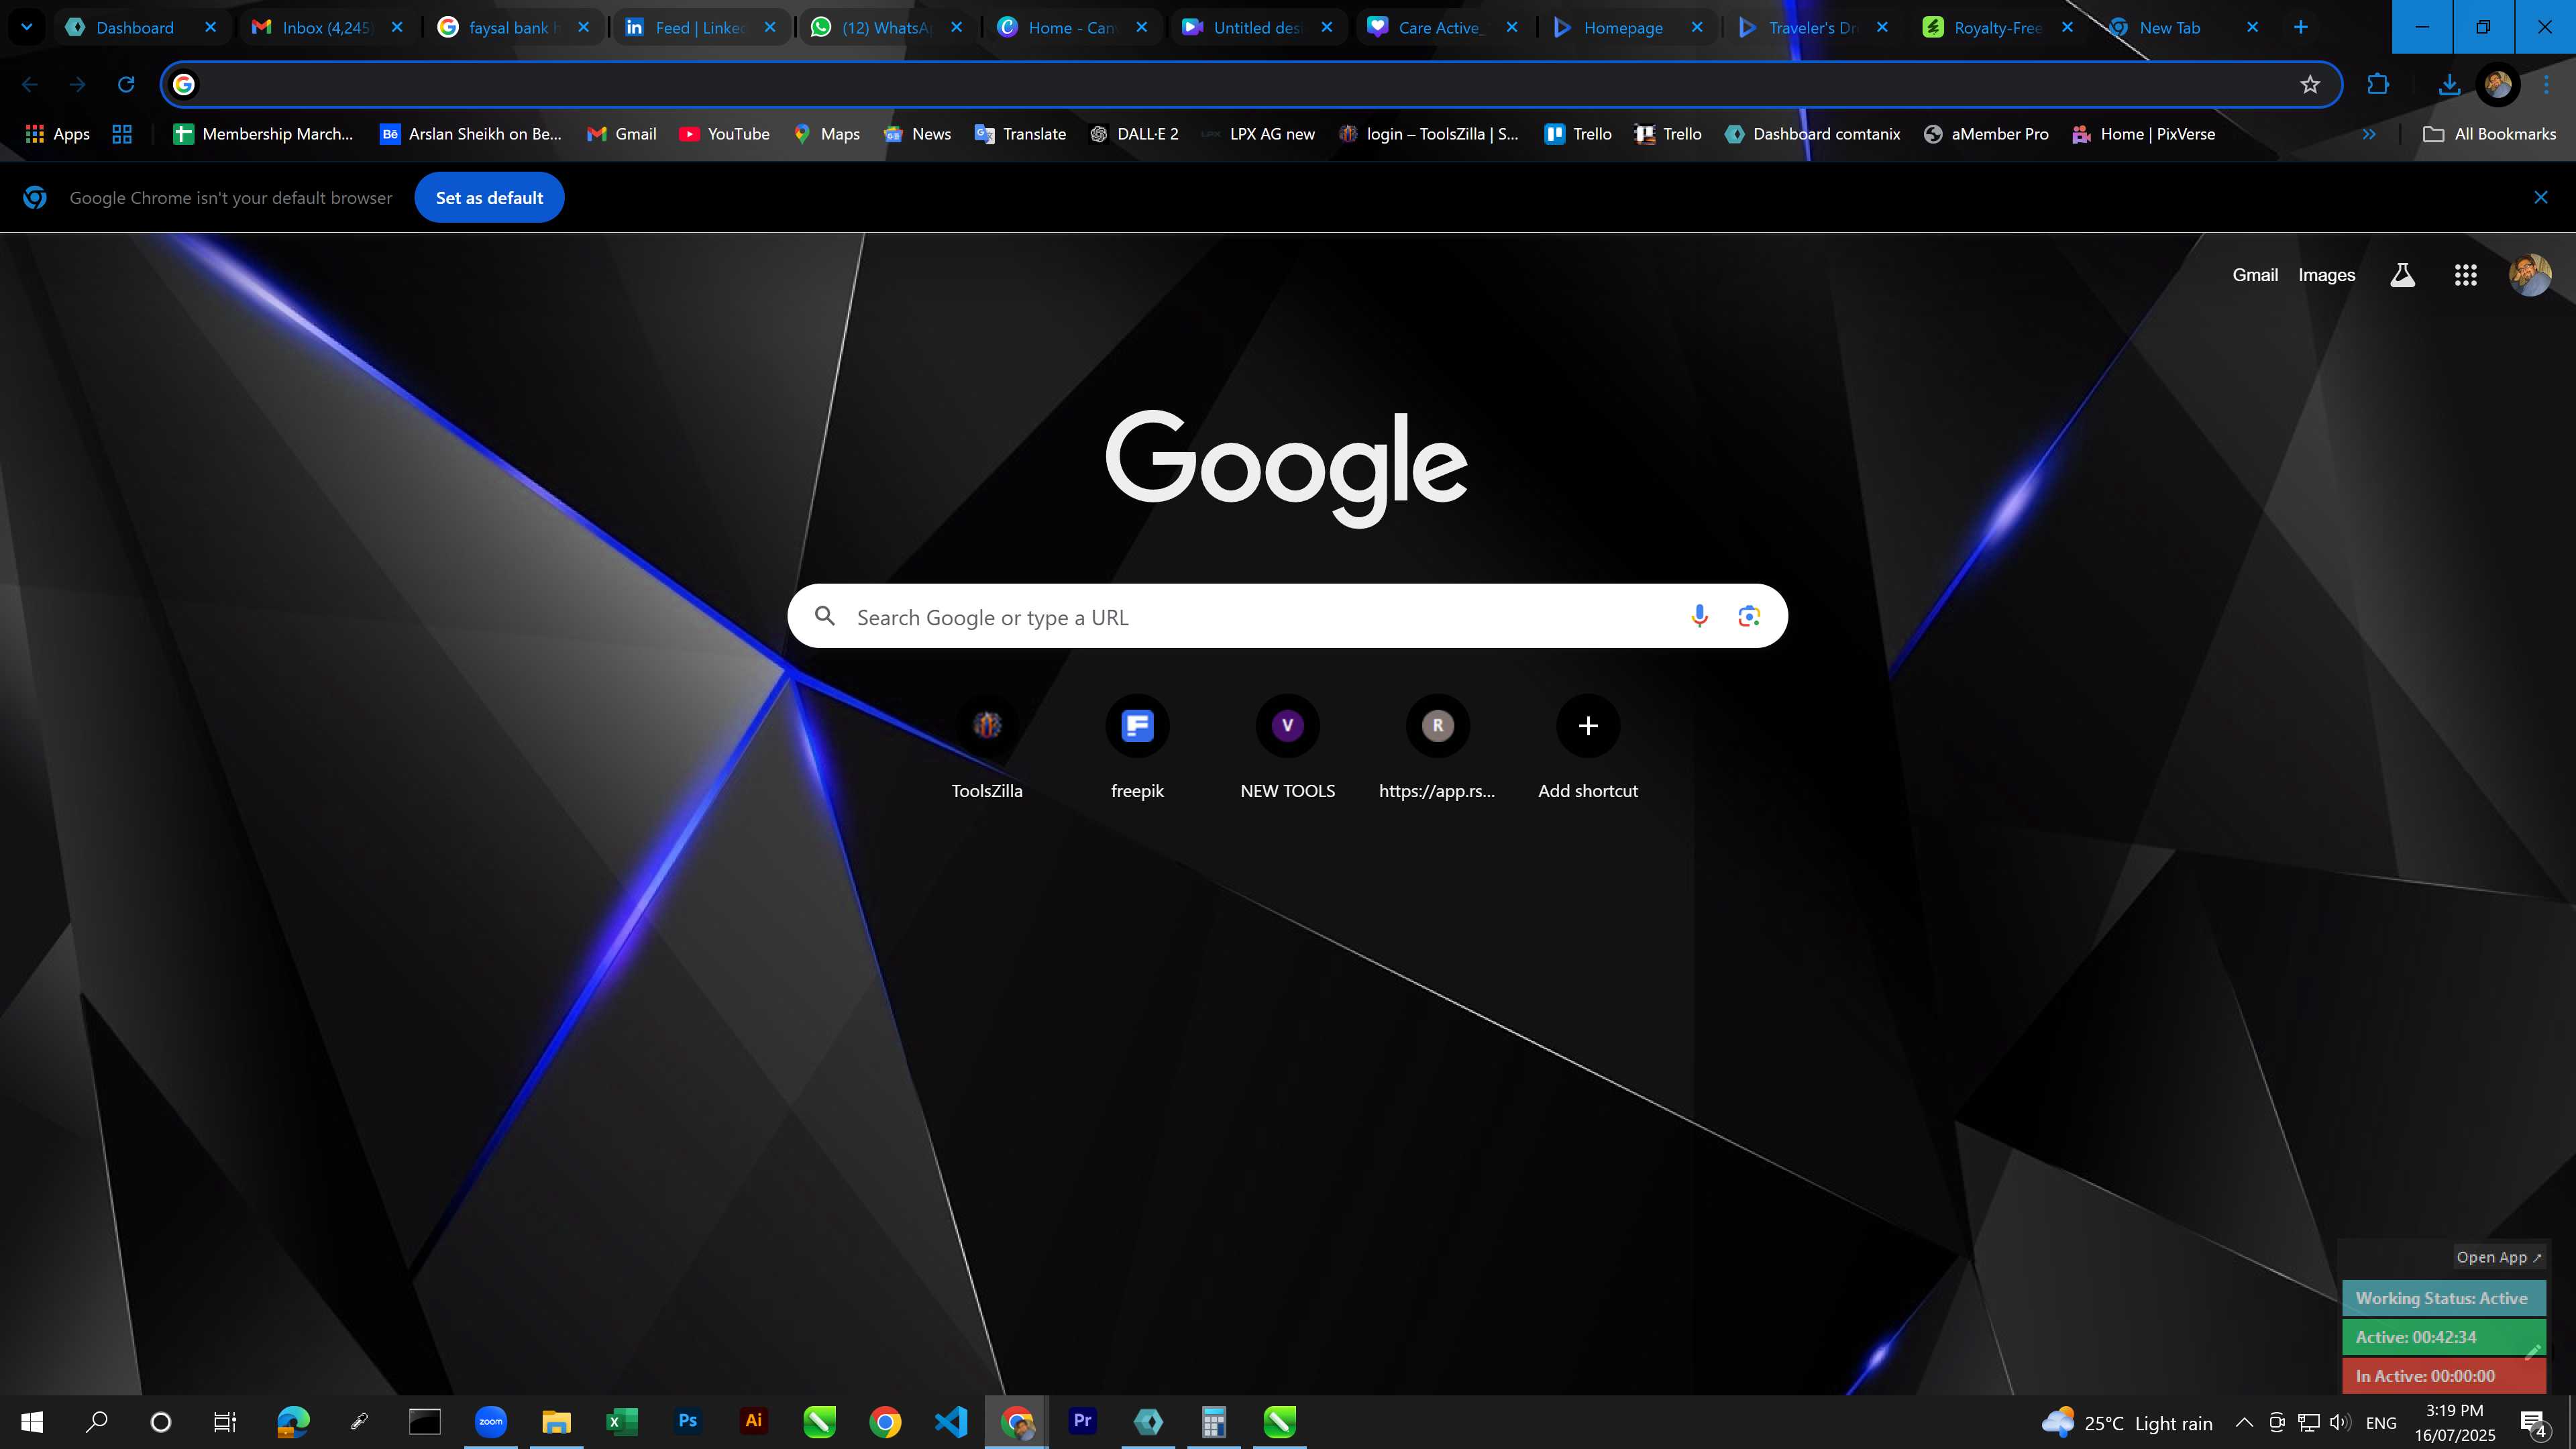
Task: Expand the hidden bookmarks chevron
Action: pyautogui.click(x=2369, y=134)
